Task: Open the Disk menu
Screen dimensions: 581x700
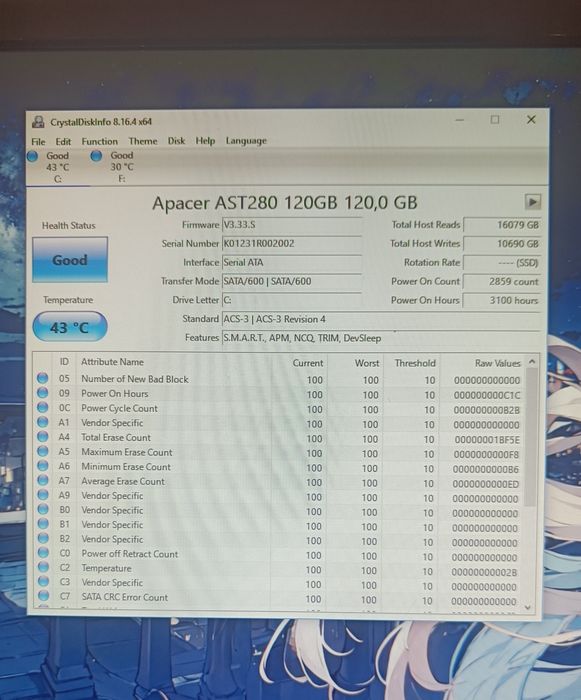Action: point(176,141)
